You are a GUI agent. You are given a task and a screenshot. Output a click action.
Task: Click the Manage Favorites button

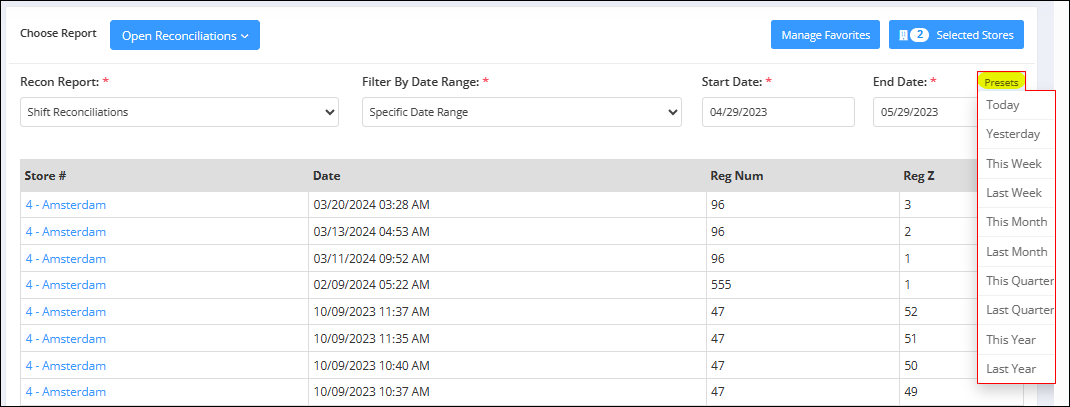826,35
